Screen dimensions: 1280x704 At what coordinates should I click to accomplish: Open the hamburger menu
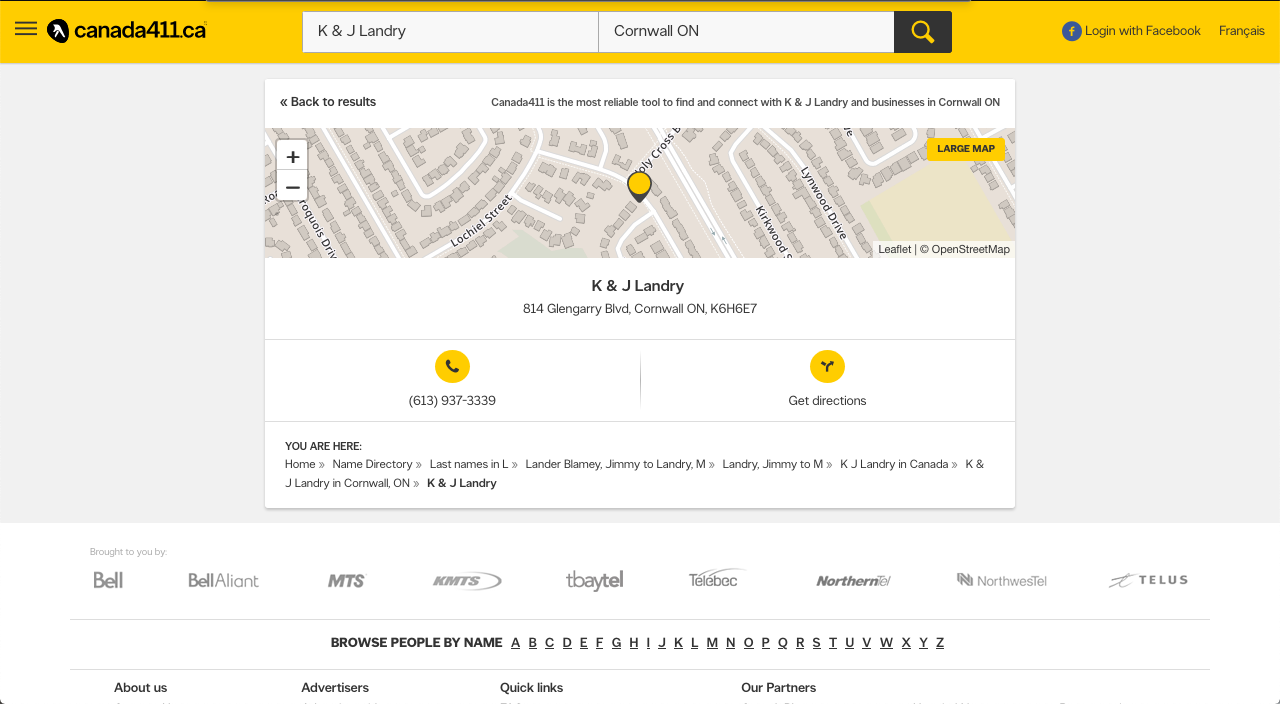[x=26, y=29]
